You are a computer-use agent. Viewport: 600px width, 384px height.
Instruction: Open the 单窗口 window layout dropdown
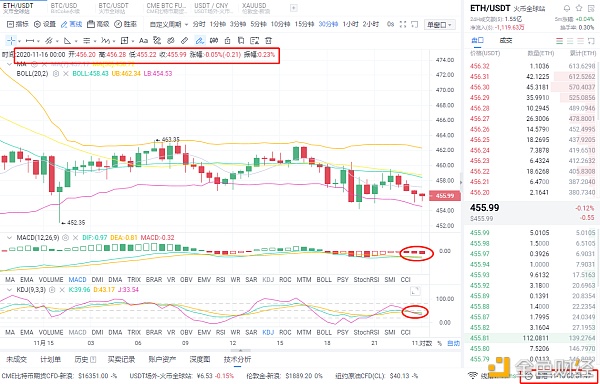click(x=439, y=25)
